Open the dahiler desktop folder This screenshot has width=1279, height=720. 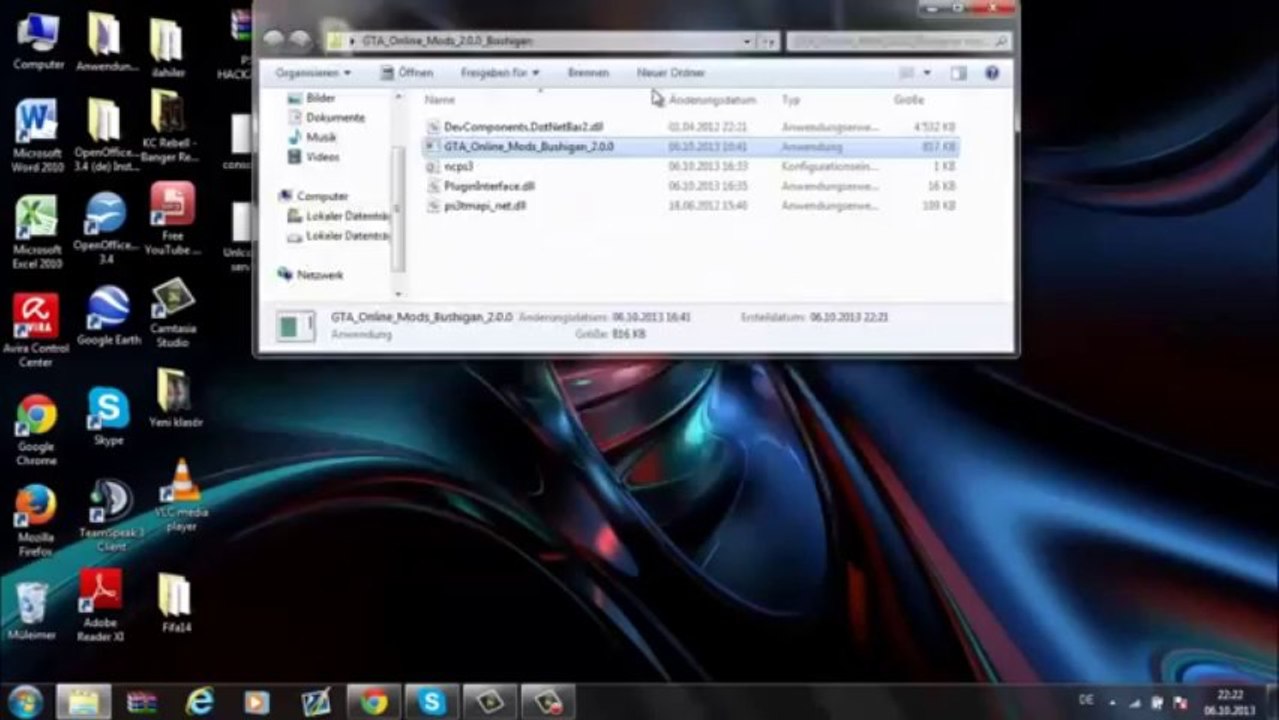(168, 46)
